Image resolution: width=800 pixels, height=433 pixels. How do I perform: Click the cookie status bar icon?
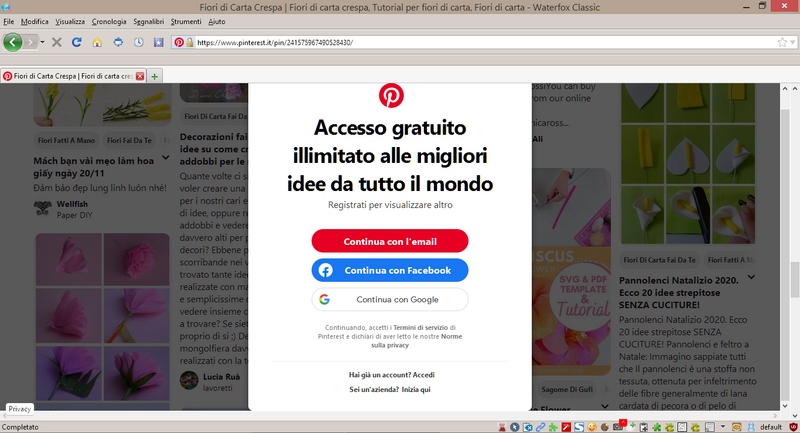click(x=605, y=427)
